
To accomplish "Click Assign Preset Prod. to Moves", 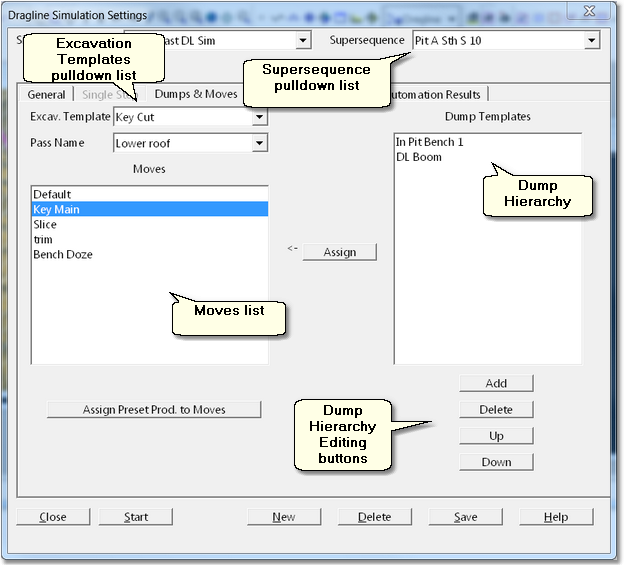I will 154,409.
